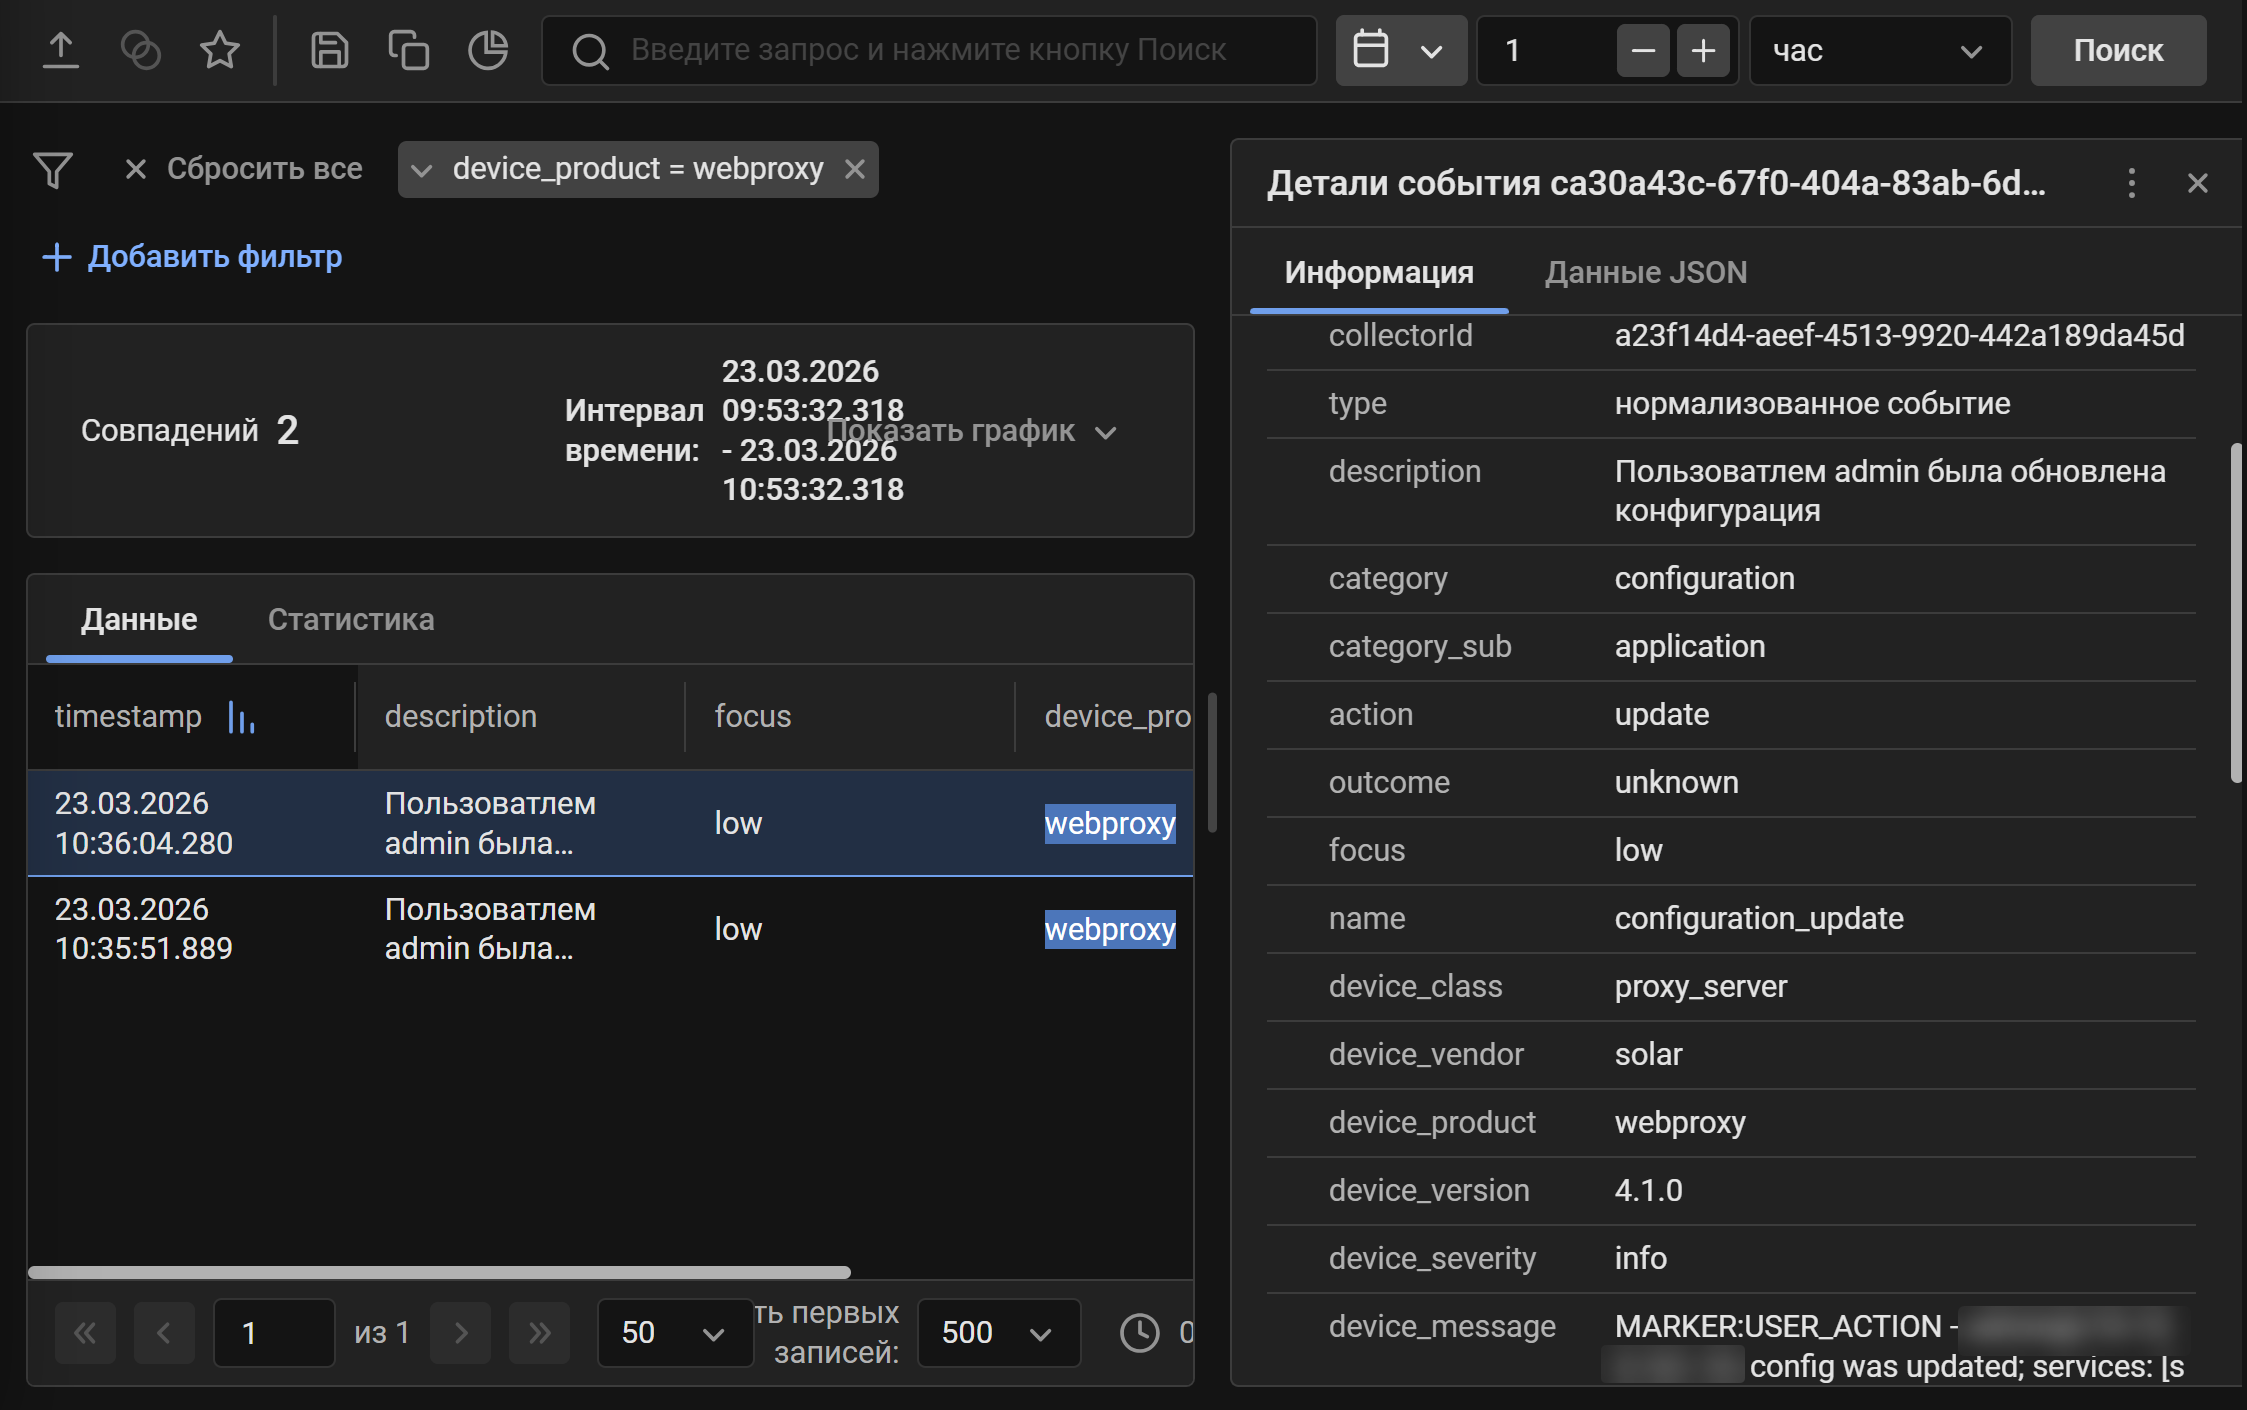Remove the device_product = webproxy filter chip
The height and width of the screenshot is (1410, 2247).
pyautogui.click(x=855, y=169)
